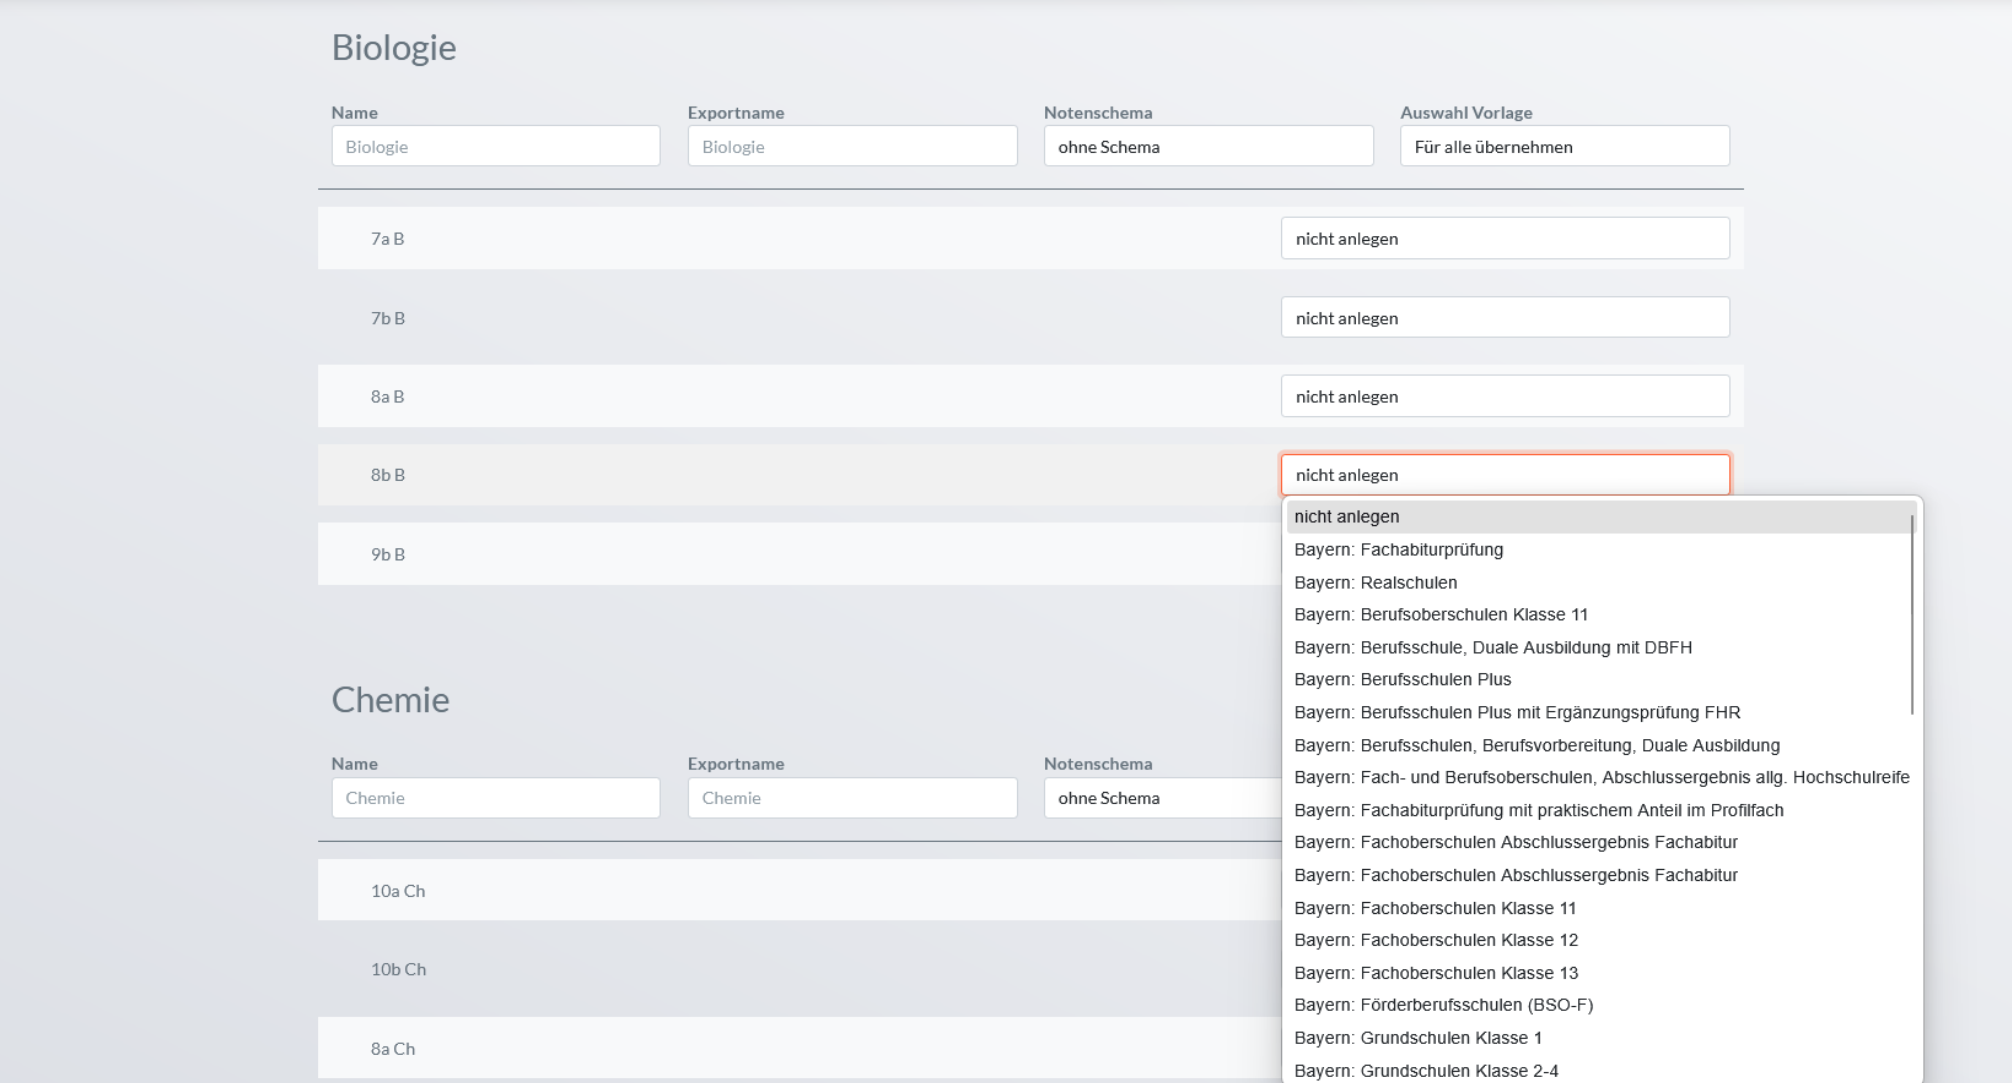Click the Biologie Notenschema dropdown

click(x=1207, y=146)
